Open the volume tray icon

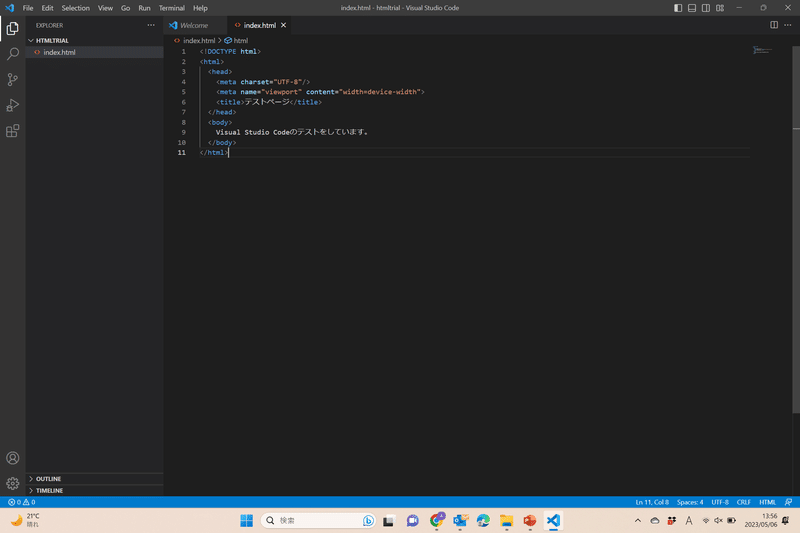pos(718,520)
